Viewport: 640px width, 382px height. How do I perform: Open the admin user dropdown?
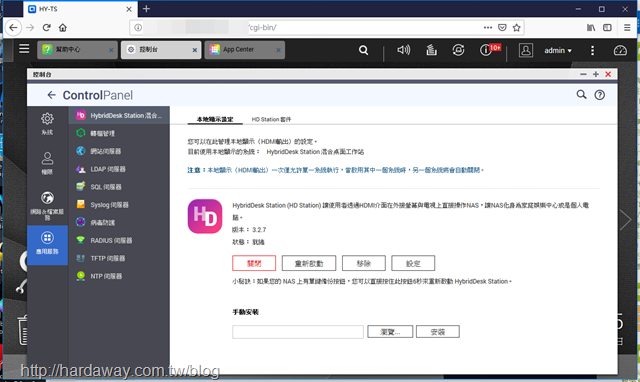[x=558, y=51]
